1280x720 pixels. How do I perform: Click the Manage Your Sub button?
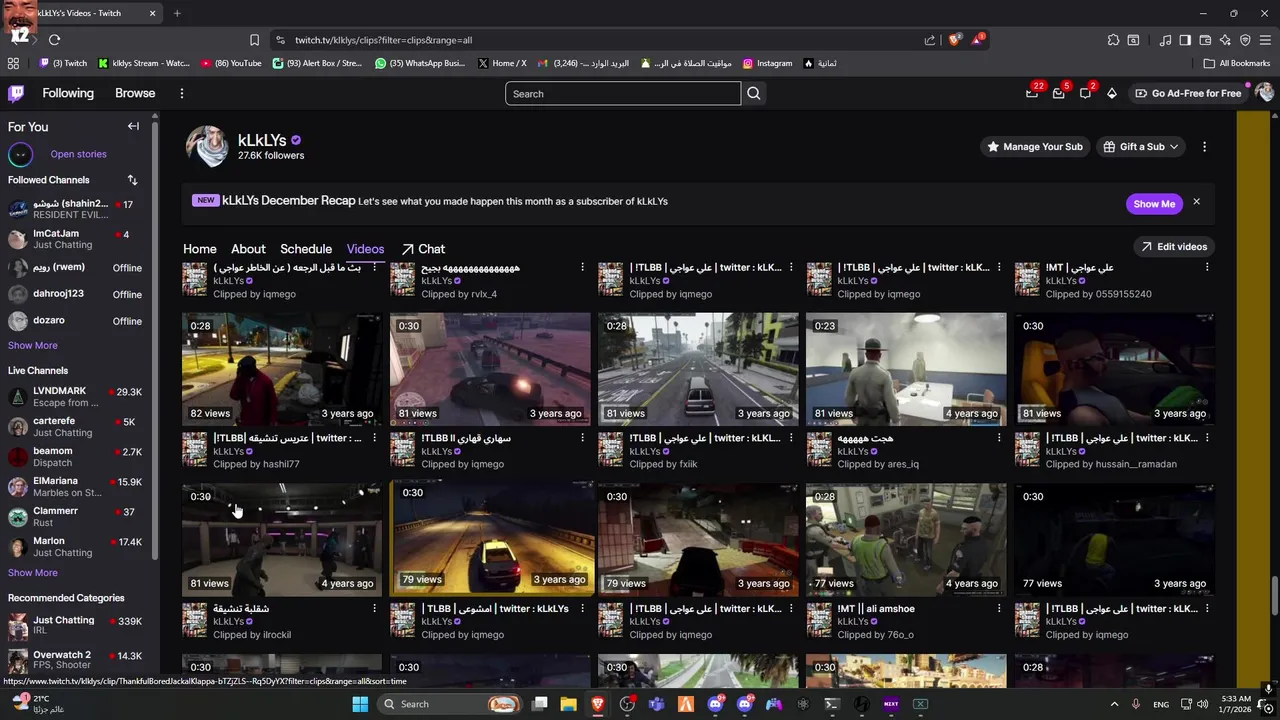(1035, 146)
